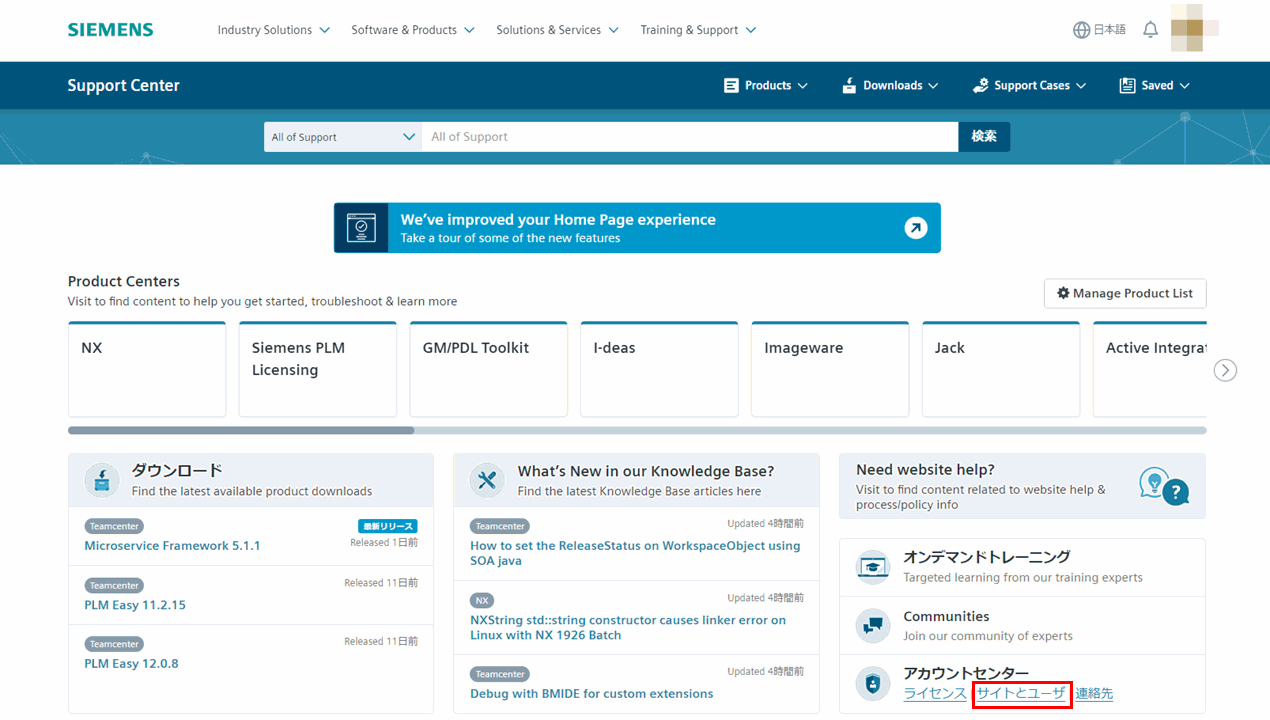1270x720 pixels.
Task: Open the I-deas product card
Action: [660, 369]
